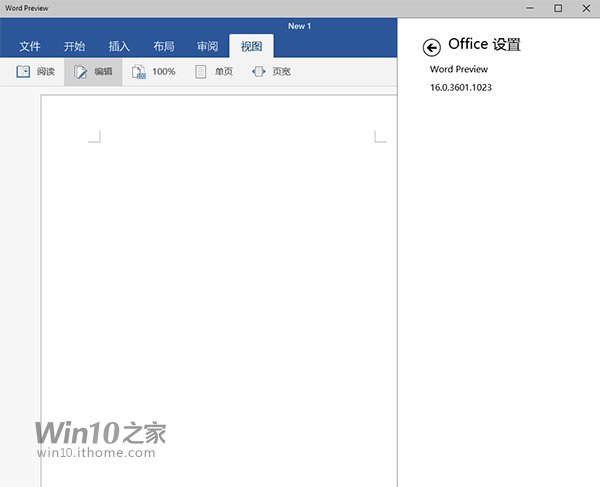Switch to the 布局 (Layout) tab

coord(164,46)
